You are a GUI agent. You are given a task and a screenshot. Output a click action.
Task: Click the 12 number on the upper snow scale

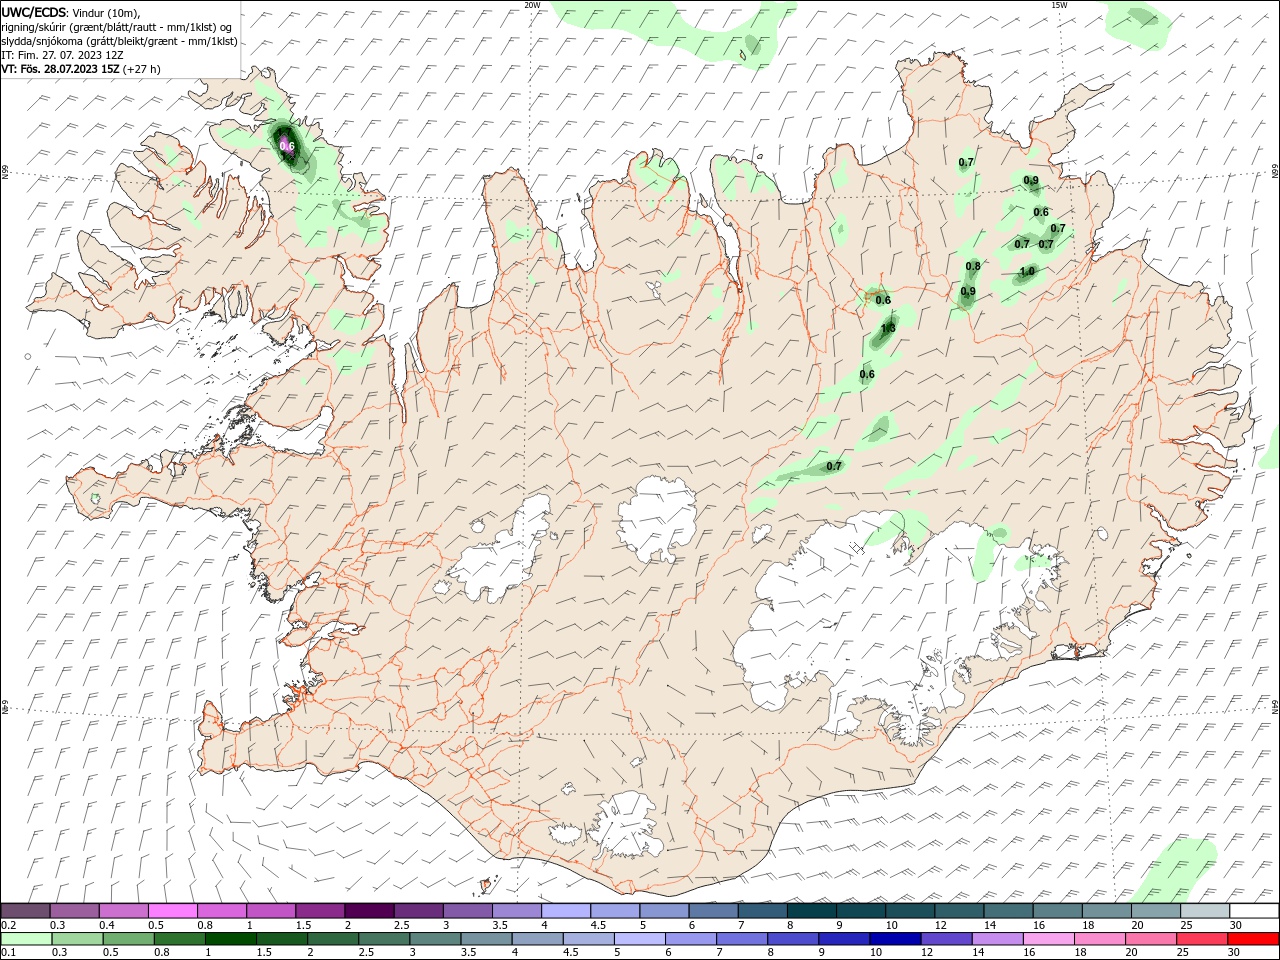click(941, 925)
